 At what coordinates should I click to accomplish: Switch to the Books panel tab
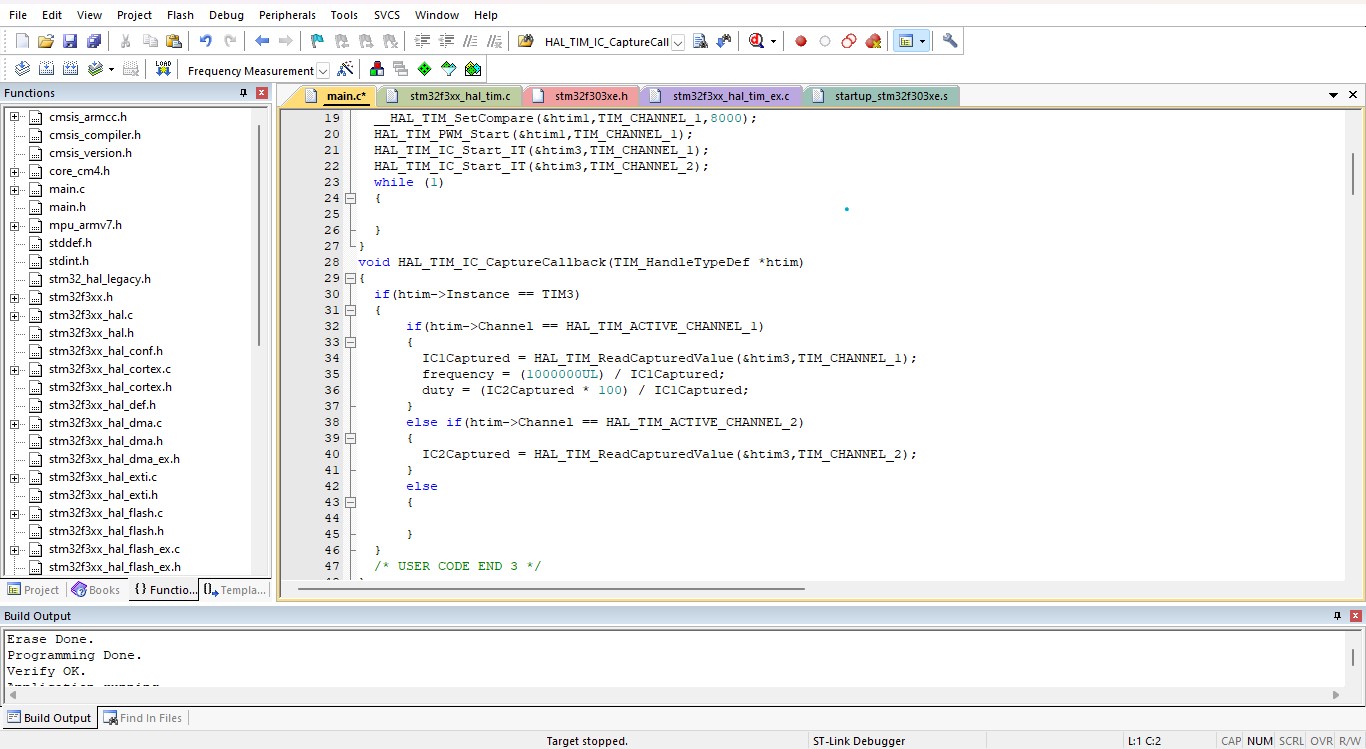[x=96, y=590]
